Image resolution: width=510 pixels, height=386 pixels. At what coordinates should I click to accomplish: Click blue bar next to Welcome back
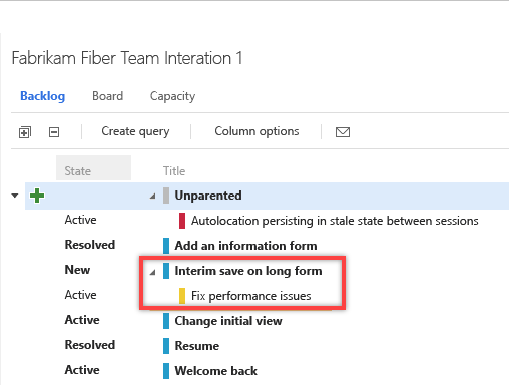tap(166, 371)
